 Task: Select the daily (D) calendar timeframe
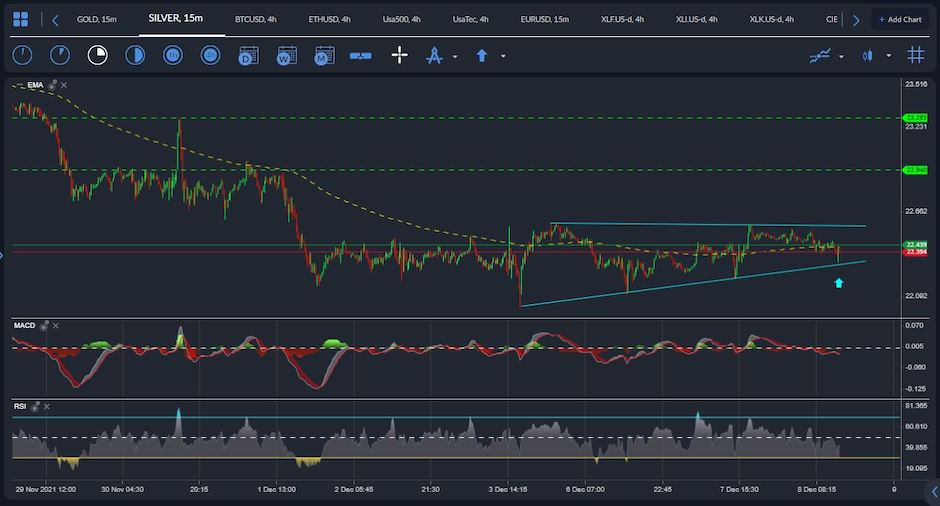pyautogui.click(x=249, y=55)
